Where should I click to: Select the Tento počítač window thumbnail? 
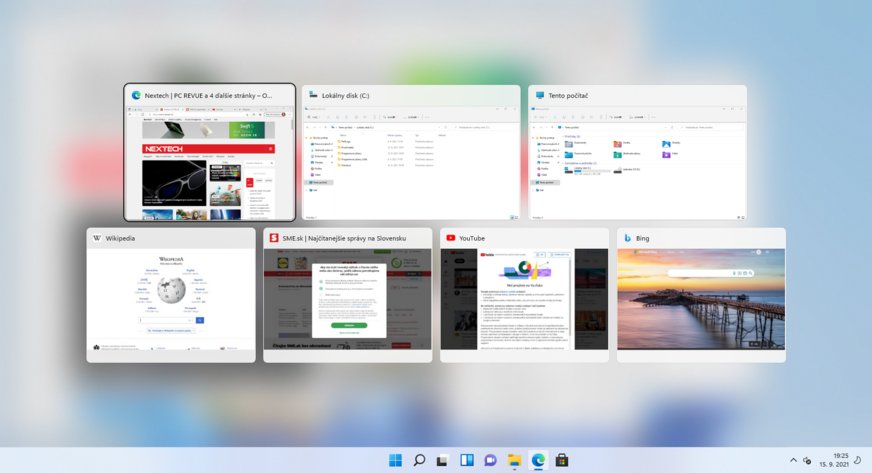pyautogui.click(x=637, y=160)
